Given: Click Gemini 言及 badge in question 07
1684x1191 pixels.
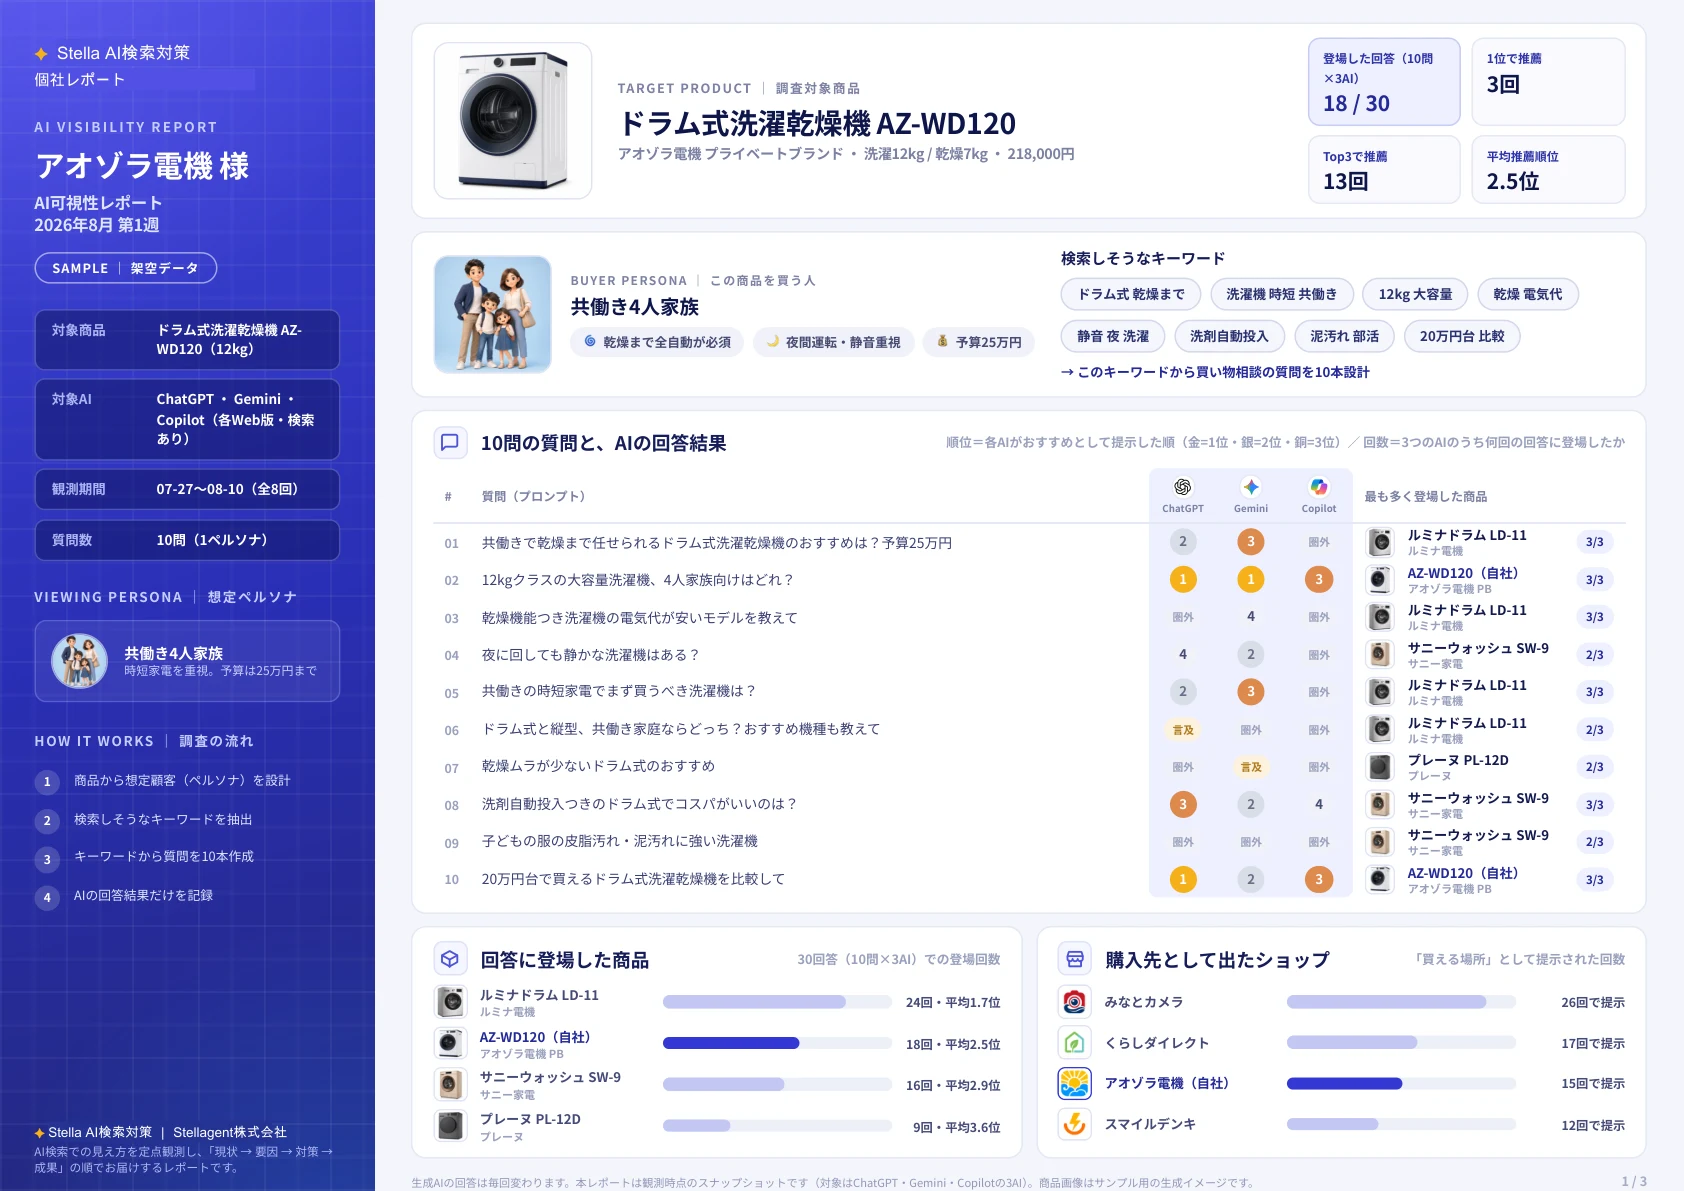Looking at the screenshot, I should click(1251, 767).
